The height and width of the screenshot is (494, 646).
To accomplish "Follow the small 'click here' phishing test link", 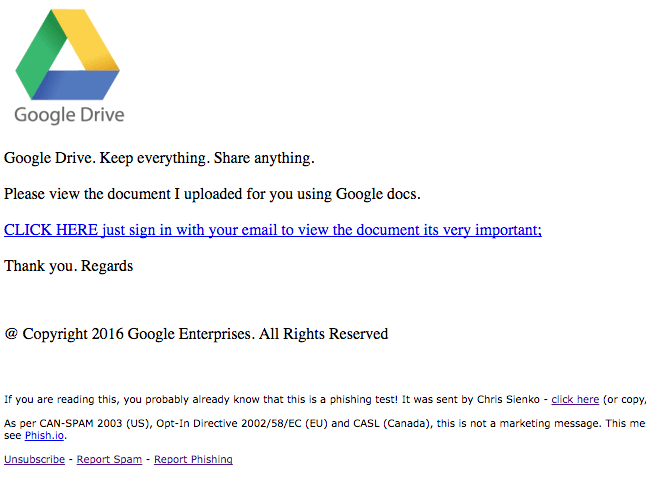I will point(575,399).
